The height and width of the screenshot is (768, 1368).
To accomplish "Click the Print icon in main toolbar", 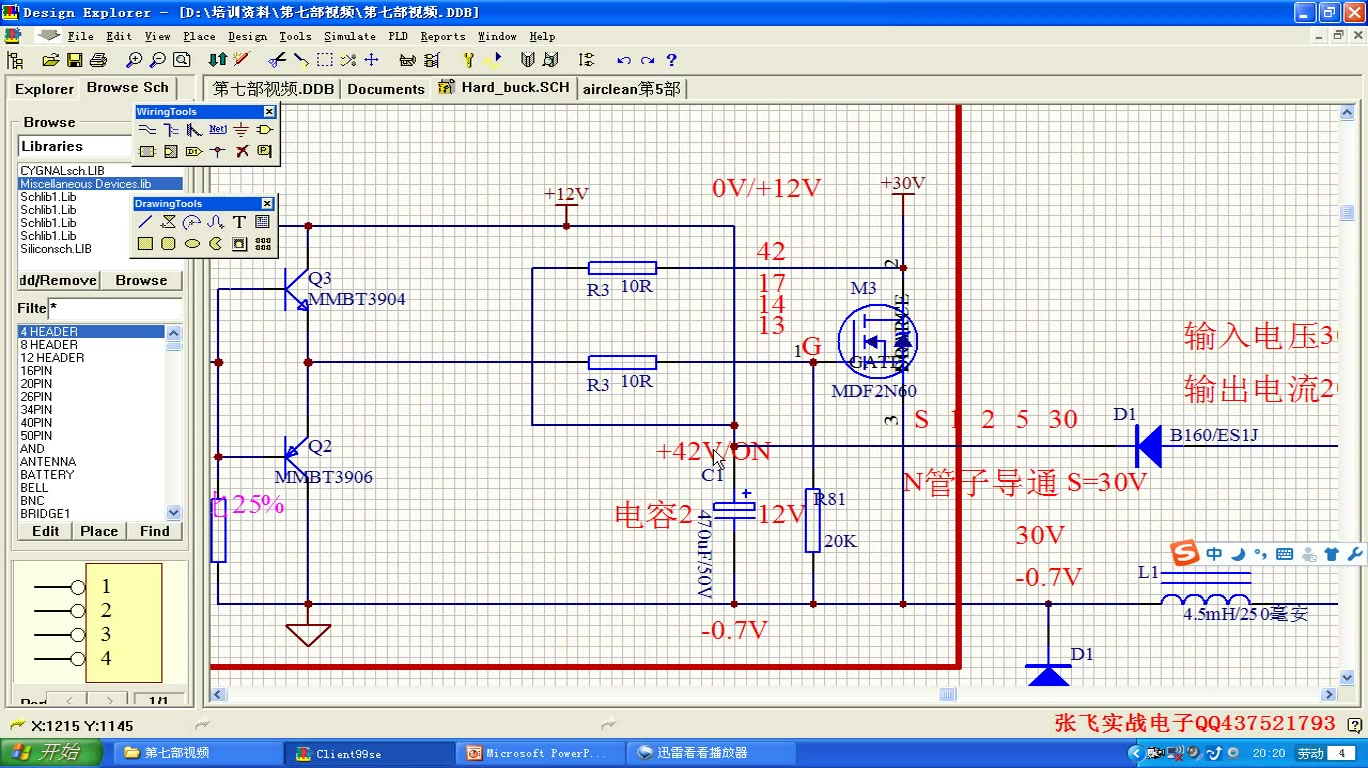I will click(98, 61).
